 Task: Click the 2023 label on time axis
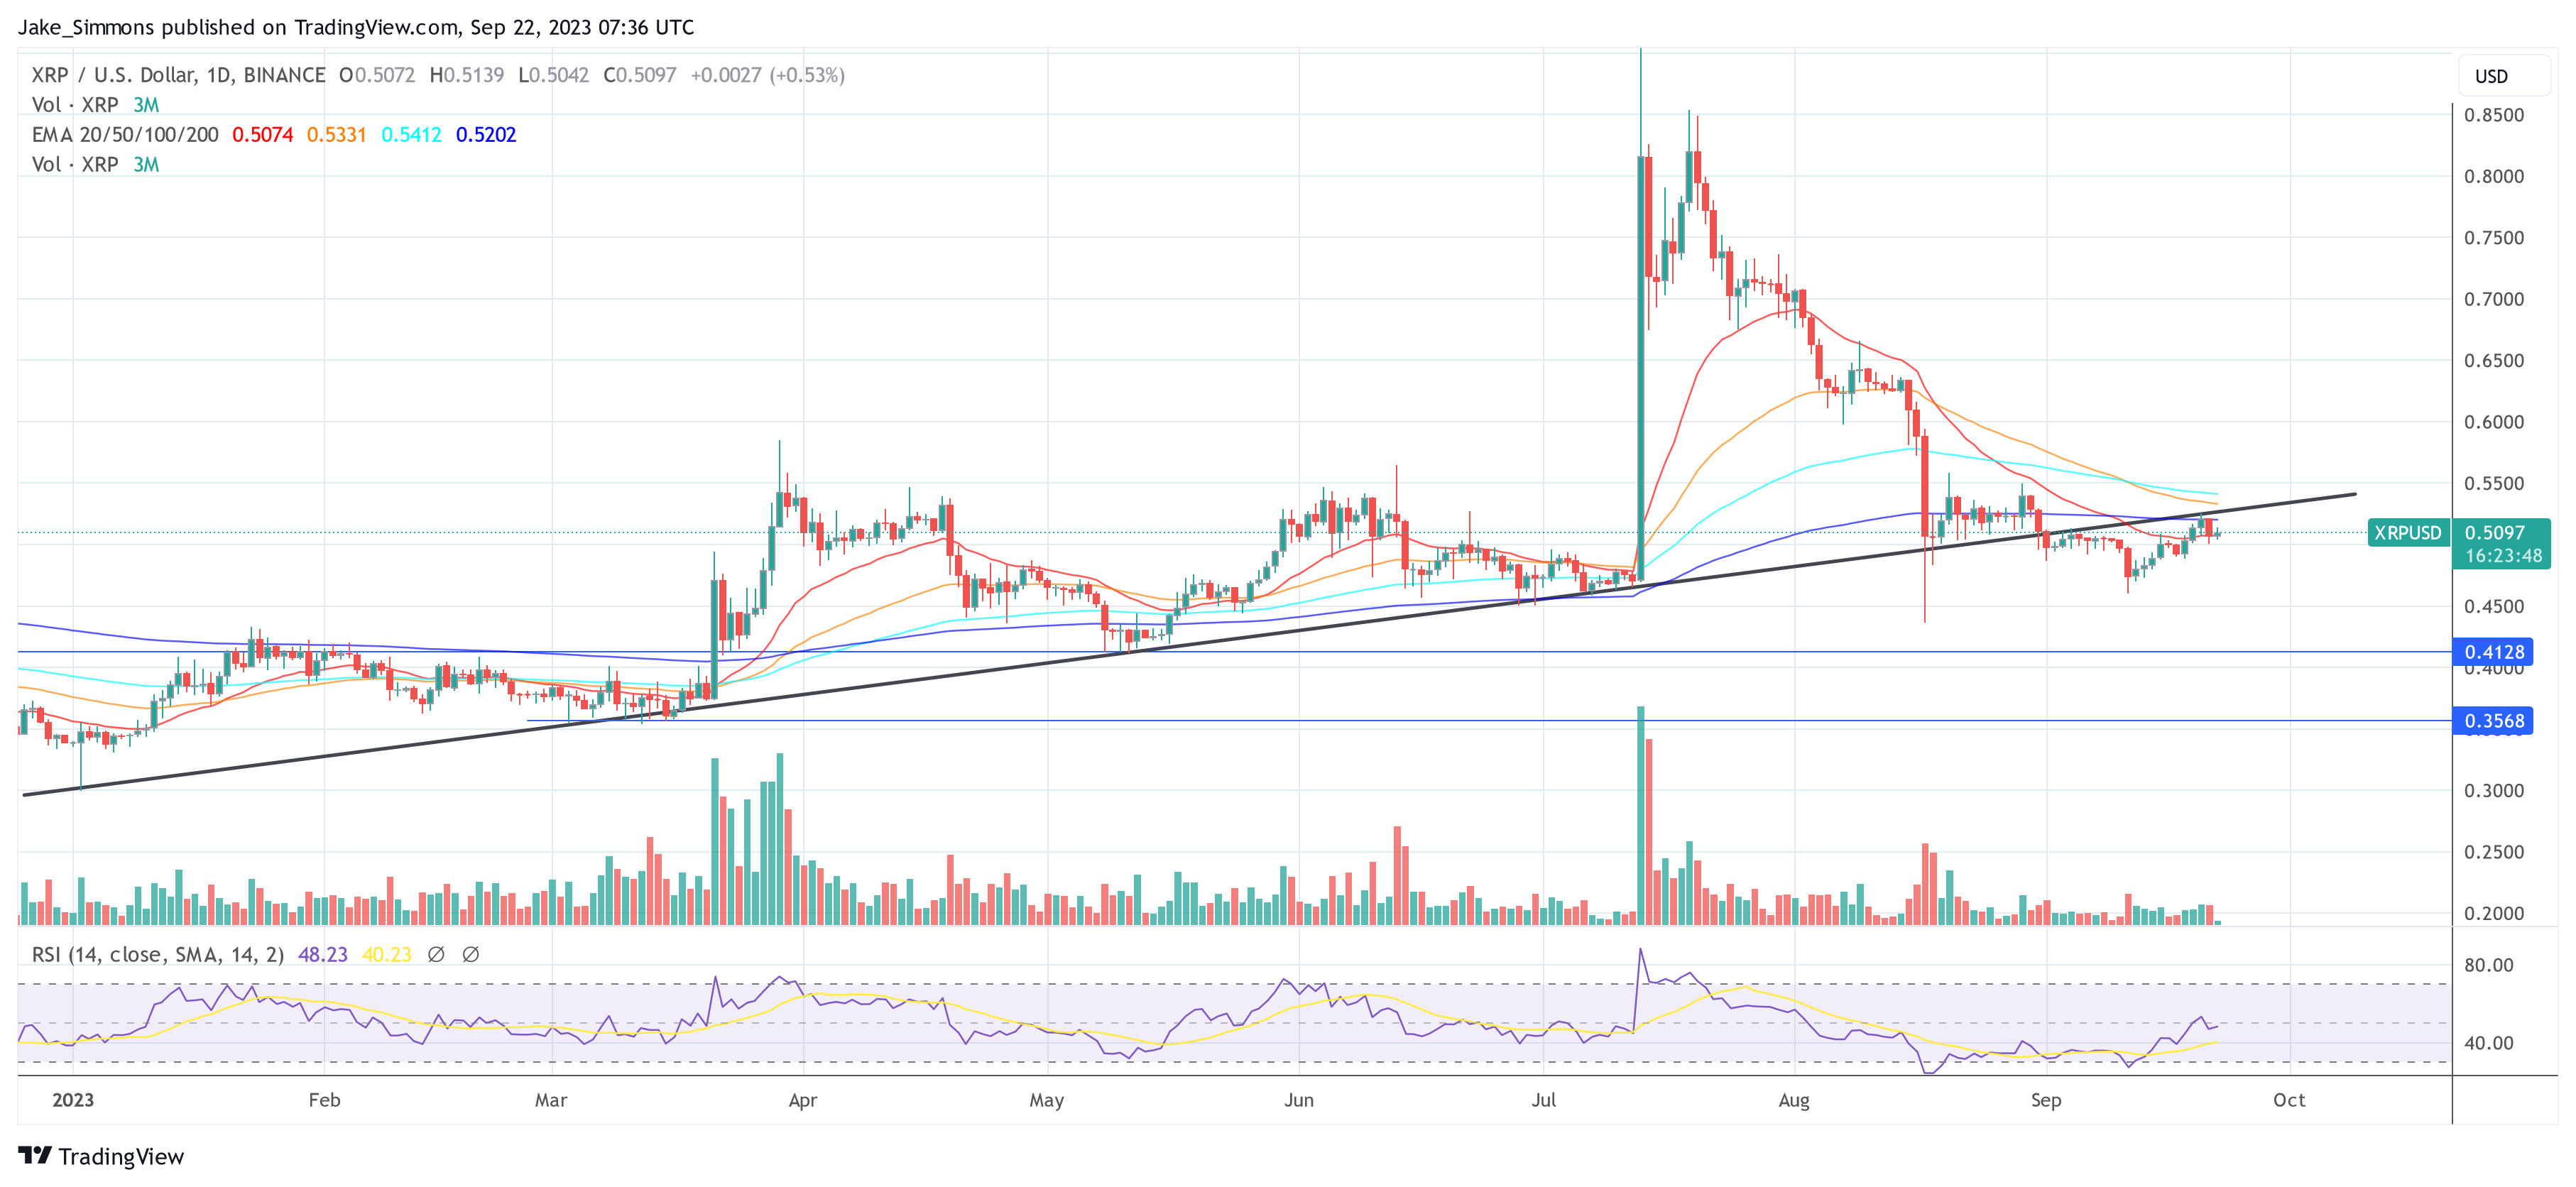(x=73, y=1100)
